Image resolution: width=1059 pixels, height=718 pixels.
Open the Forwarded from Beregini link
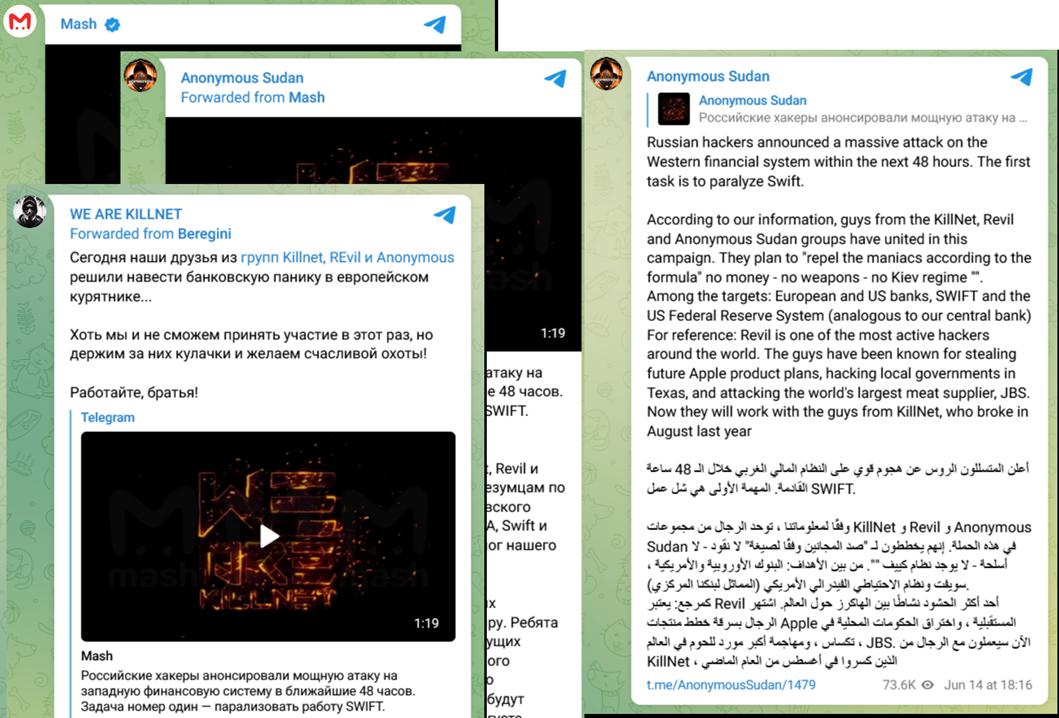(x=151, y=234)
